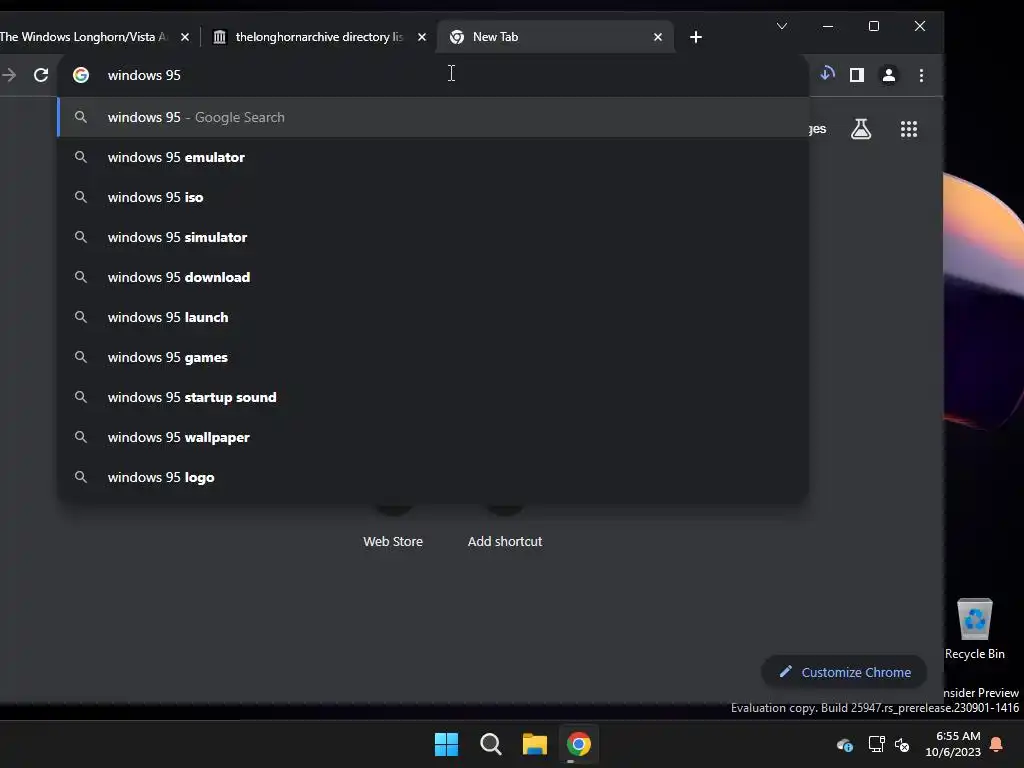
Task: Open the Recycle Bin desktop icon
Action: pyautogui.click(x=974, y=629)
